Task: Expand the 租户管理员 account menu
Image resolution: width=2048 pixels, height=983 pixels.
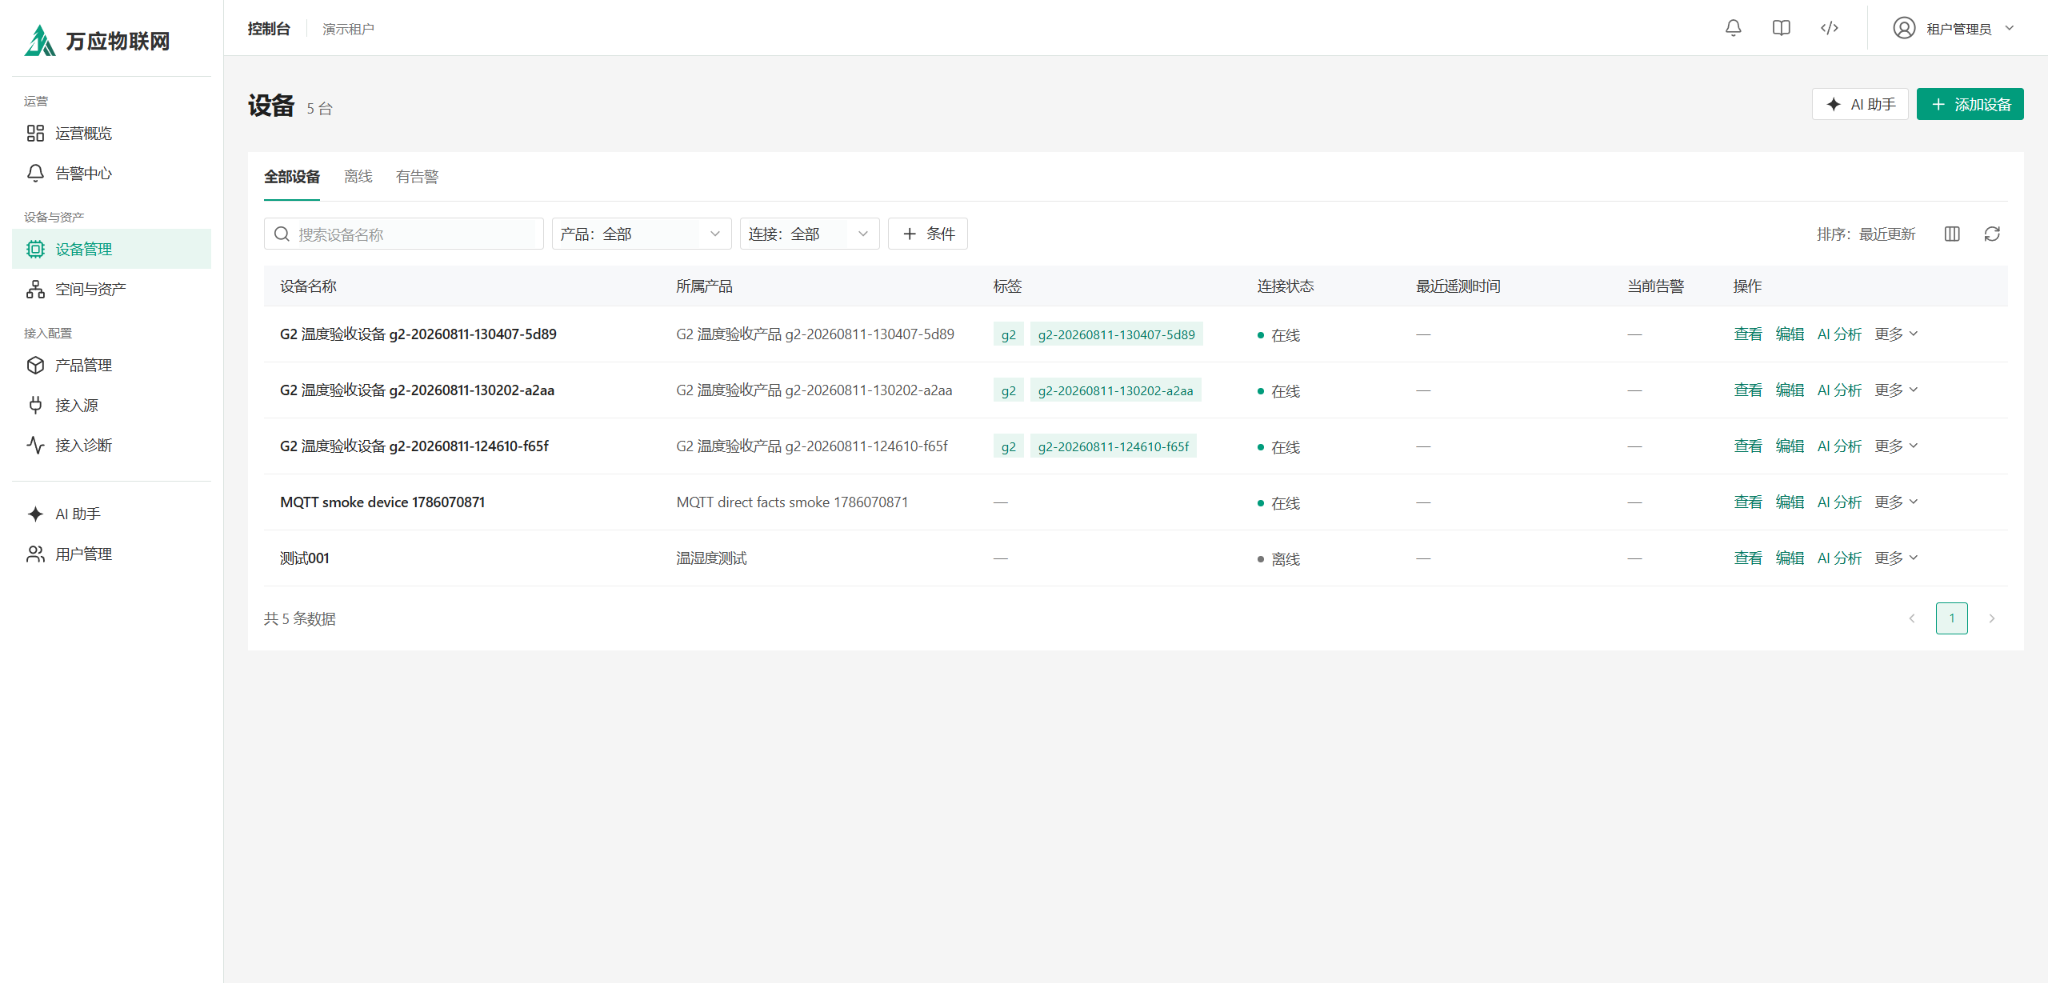Action: coord(1955,28)
